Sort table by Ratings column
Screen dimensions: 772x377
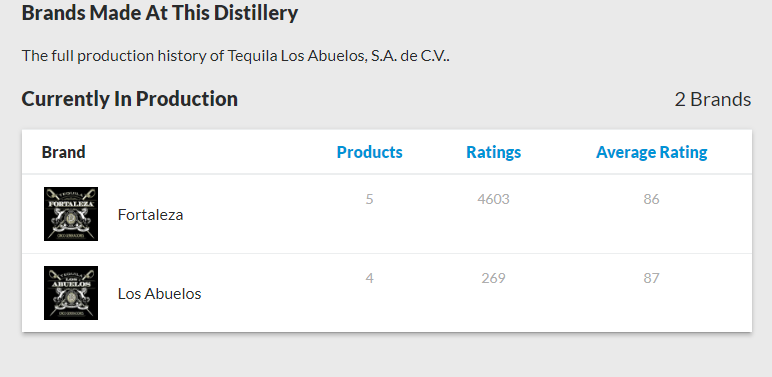pyautogui.click(x=493, y=152)
